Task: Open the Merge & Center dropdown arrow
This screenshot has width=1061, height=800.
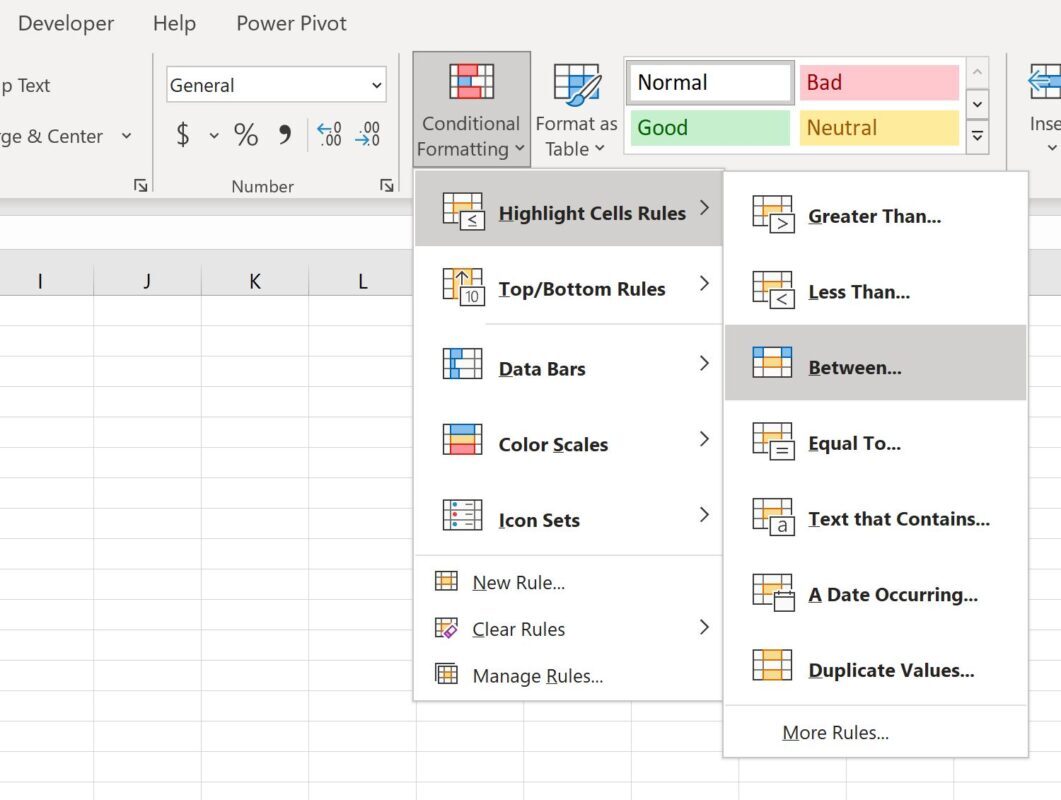Action: click(124, 136)
